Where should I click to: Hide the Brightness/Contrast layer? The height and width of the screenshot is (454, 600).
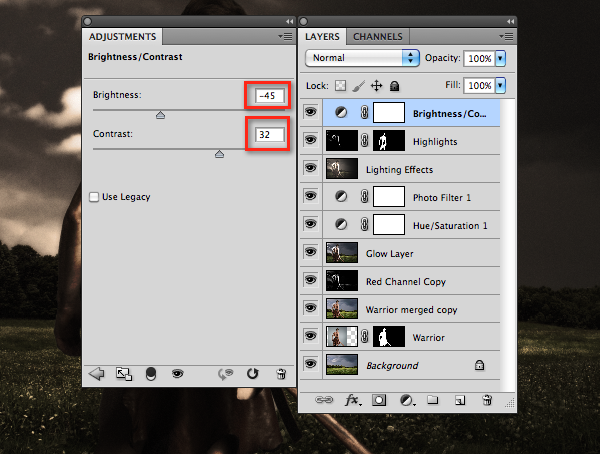(310, 112)
